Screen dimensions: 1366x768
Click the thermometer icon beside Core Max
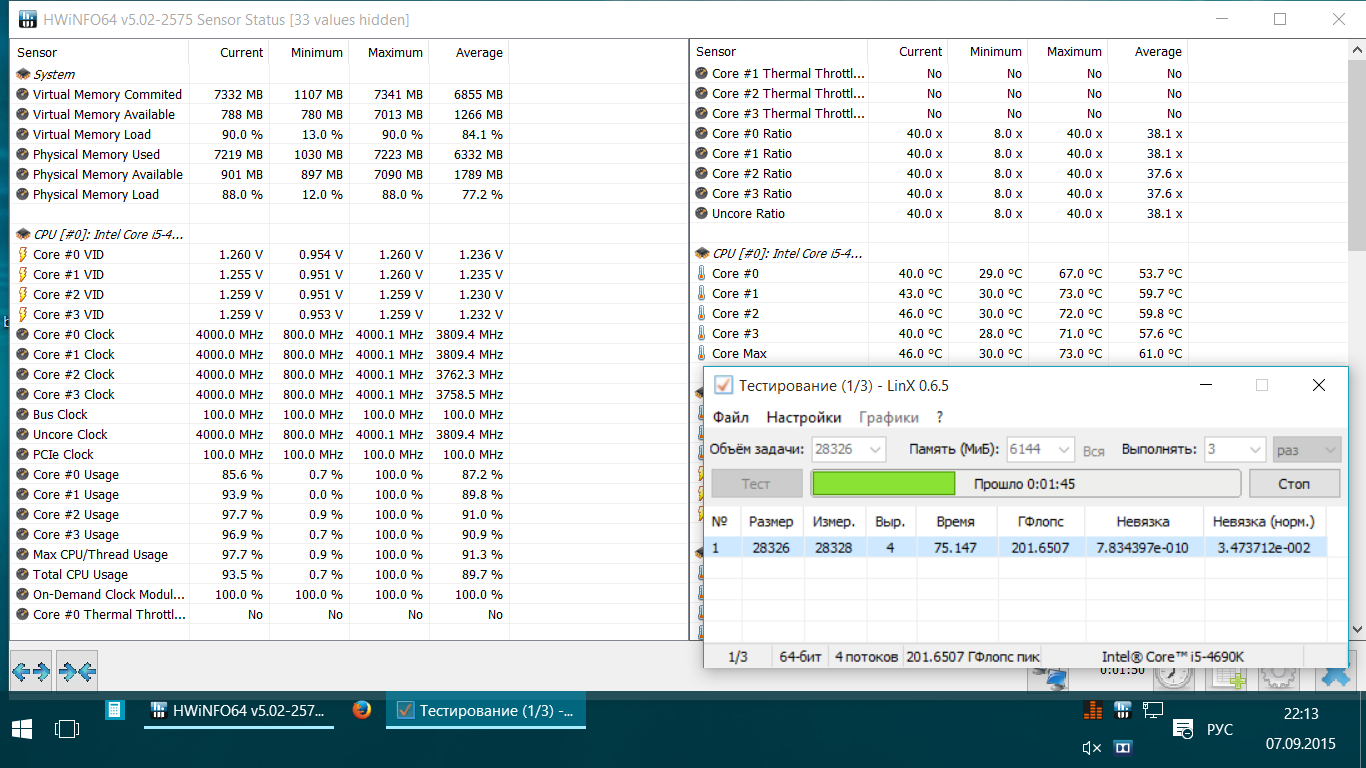[702, 353]
